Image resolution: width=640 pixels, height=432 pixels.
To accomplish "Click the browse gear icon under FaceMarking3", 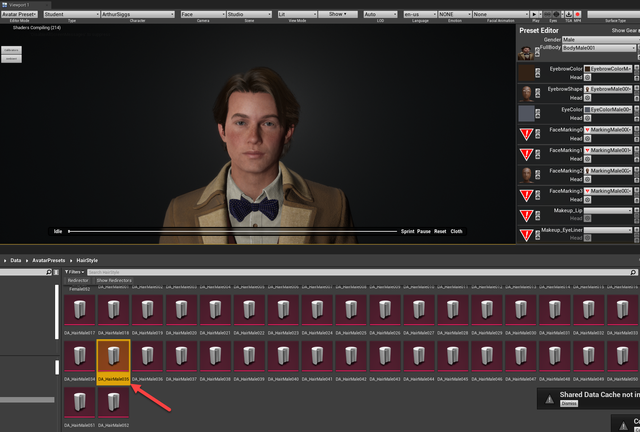I will (587, 200).
